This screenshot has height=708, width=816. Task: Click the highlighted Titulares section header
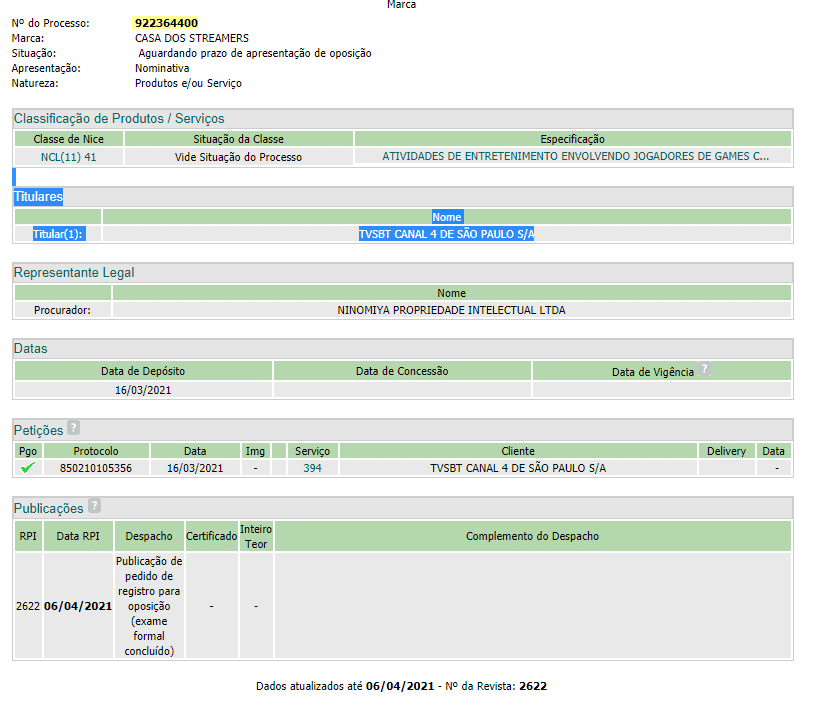pyautogui.click(x=38, y=197)
